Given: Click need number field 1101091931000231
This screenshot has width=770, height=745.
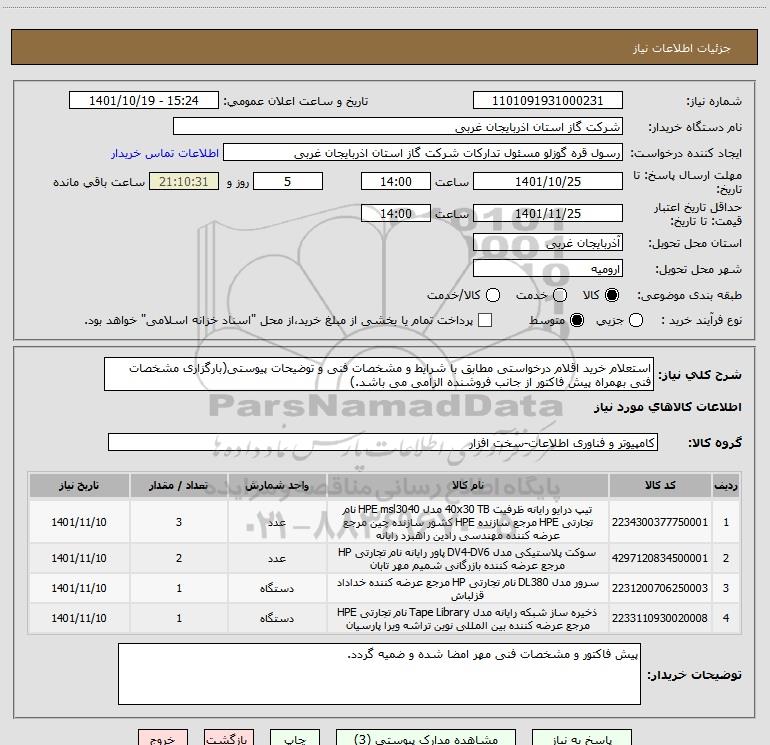Looking at the screenshot, I should point(548,100).
